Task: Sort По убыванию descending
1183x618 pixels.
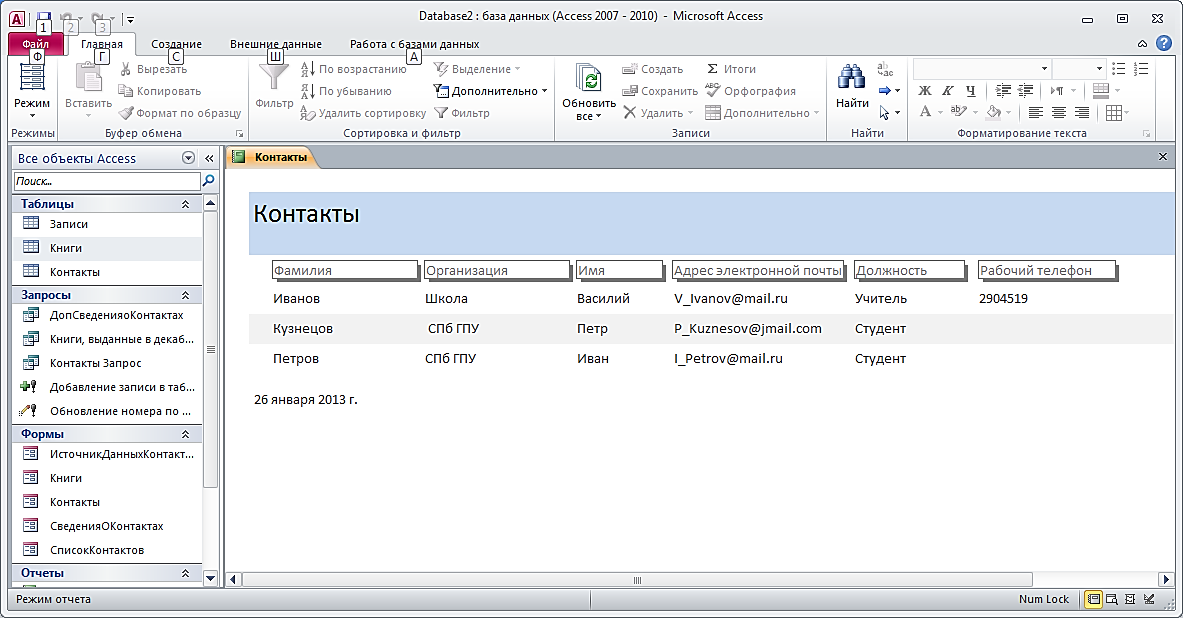Action: click(x=346, y=91)
